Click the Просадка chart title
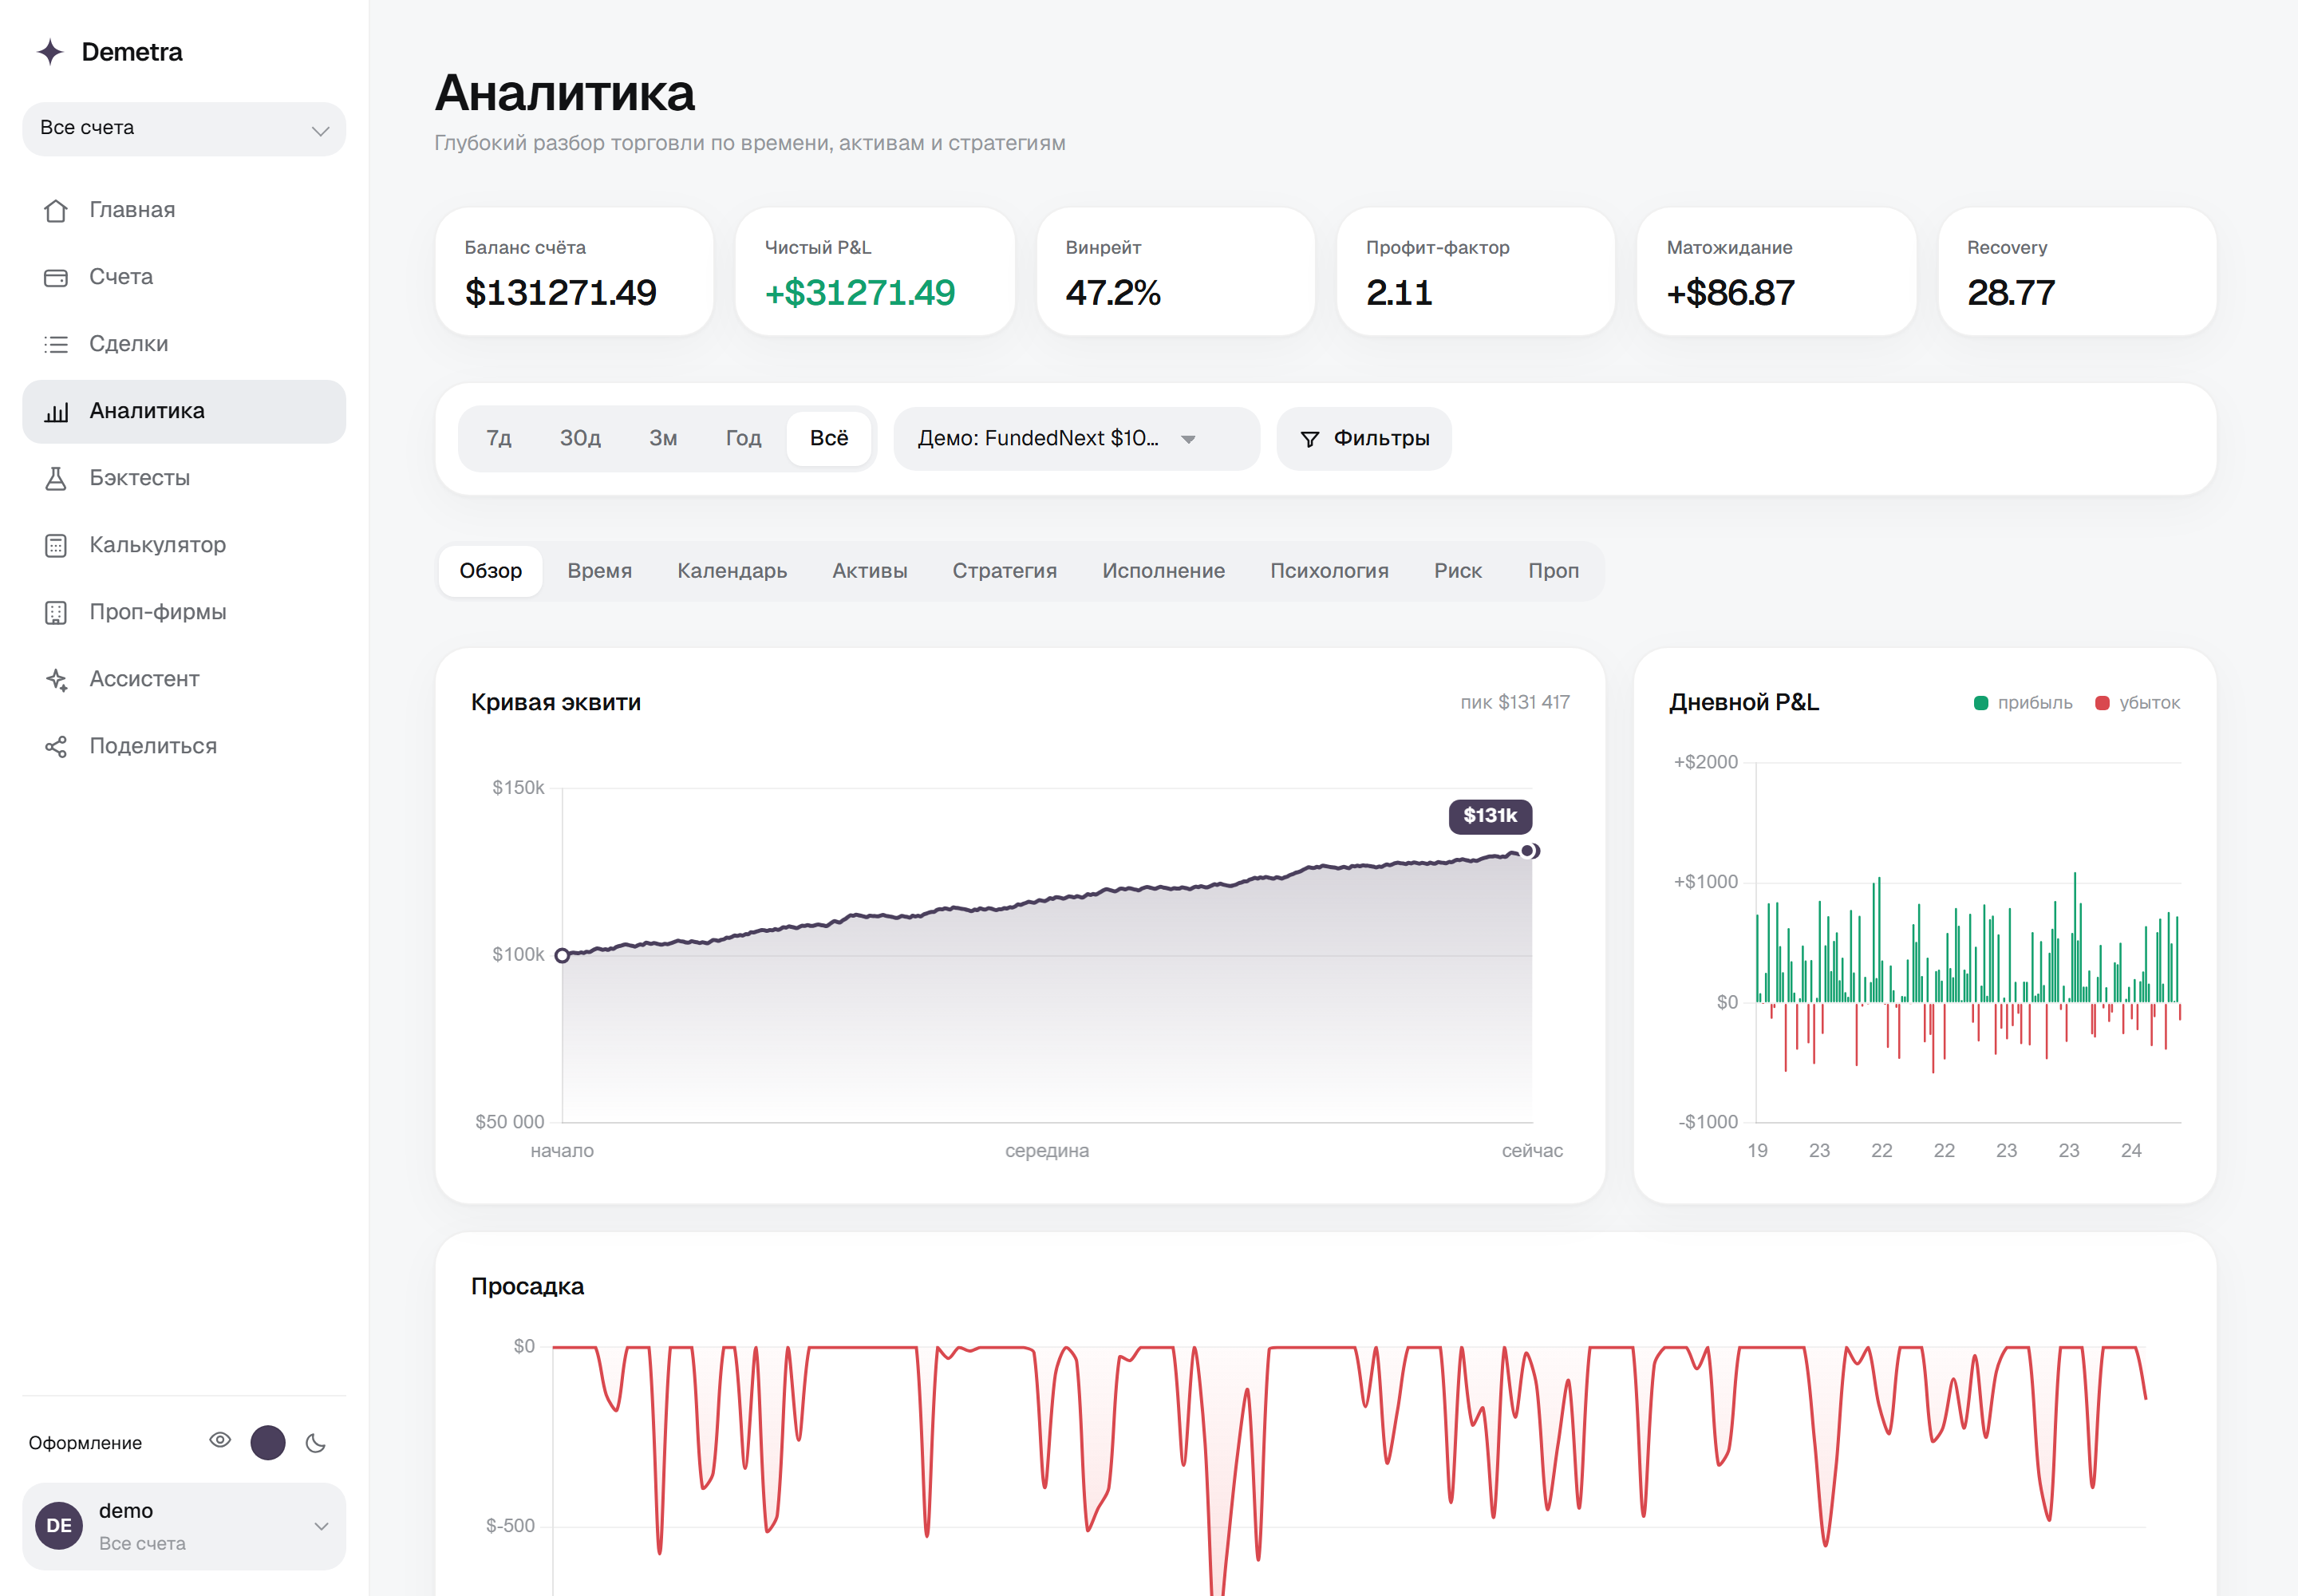2298x1596 pixels. pos(527,1287)
